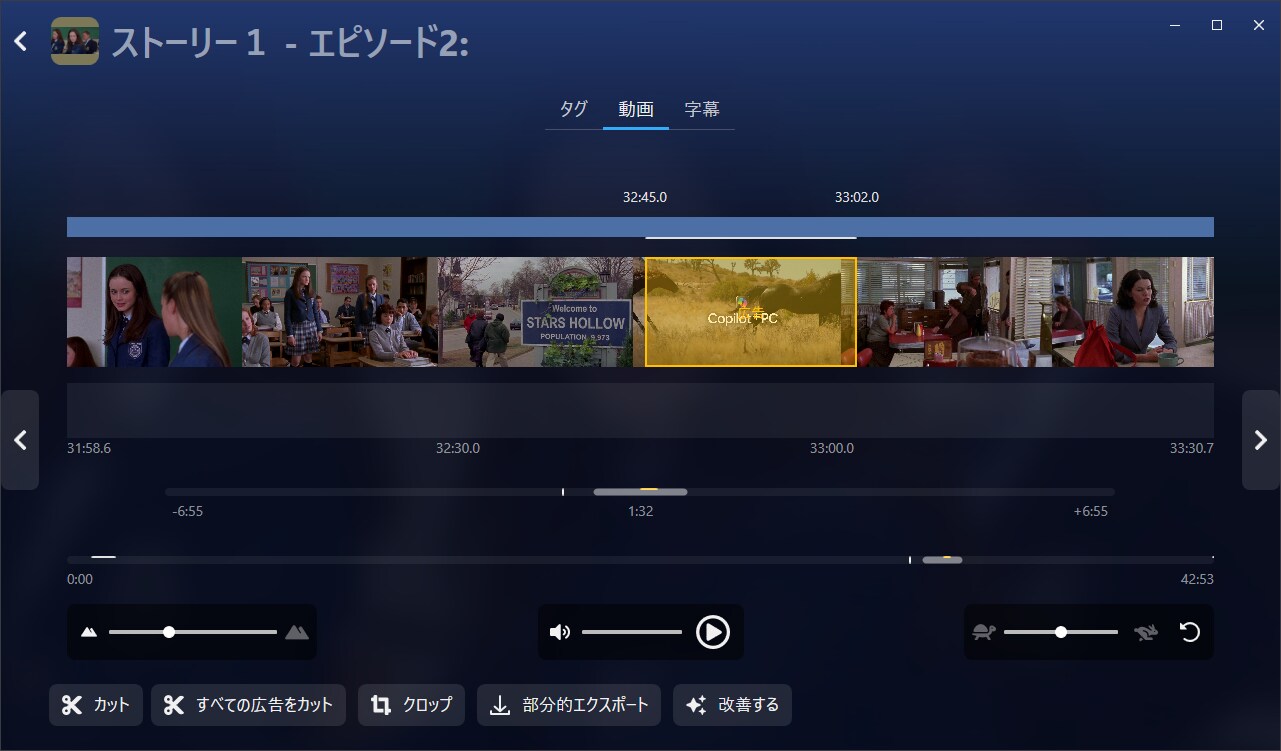The height and width of the screenshot is (751, 1281).
Task: Click the large mountains zoom-in icon
Action: tap(297, 632)
